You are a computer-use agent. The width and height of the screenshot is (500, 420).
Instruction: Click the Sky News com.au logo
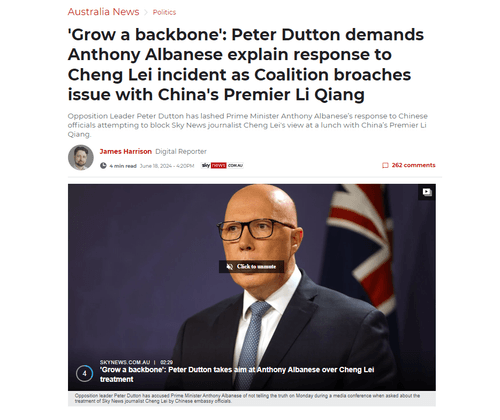(x=222, y=165)
